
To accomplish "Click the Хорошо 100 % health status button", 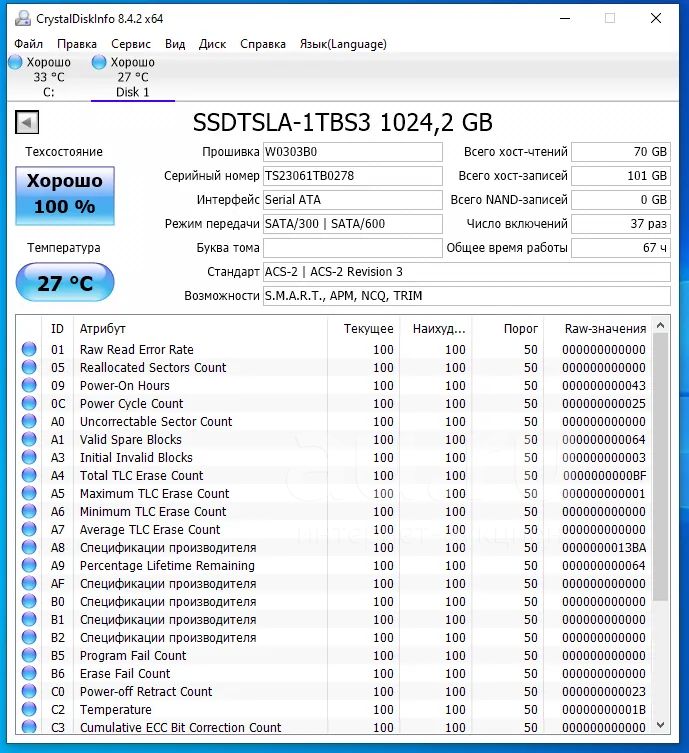I will coord(65,195).
